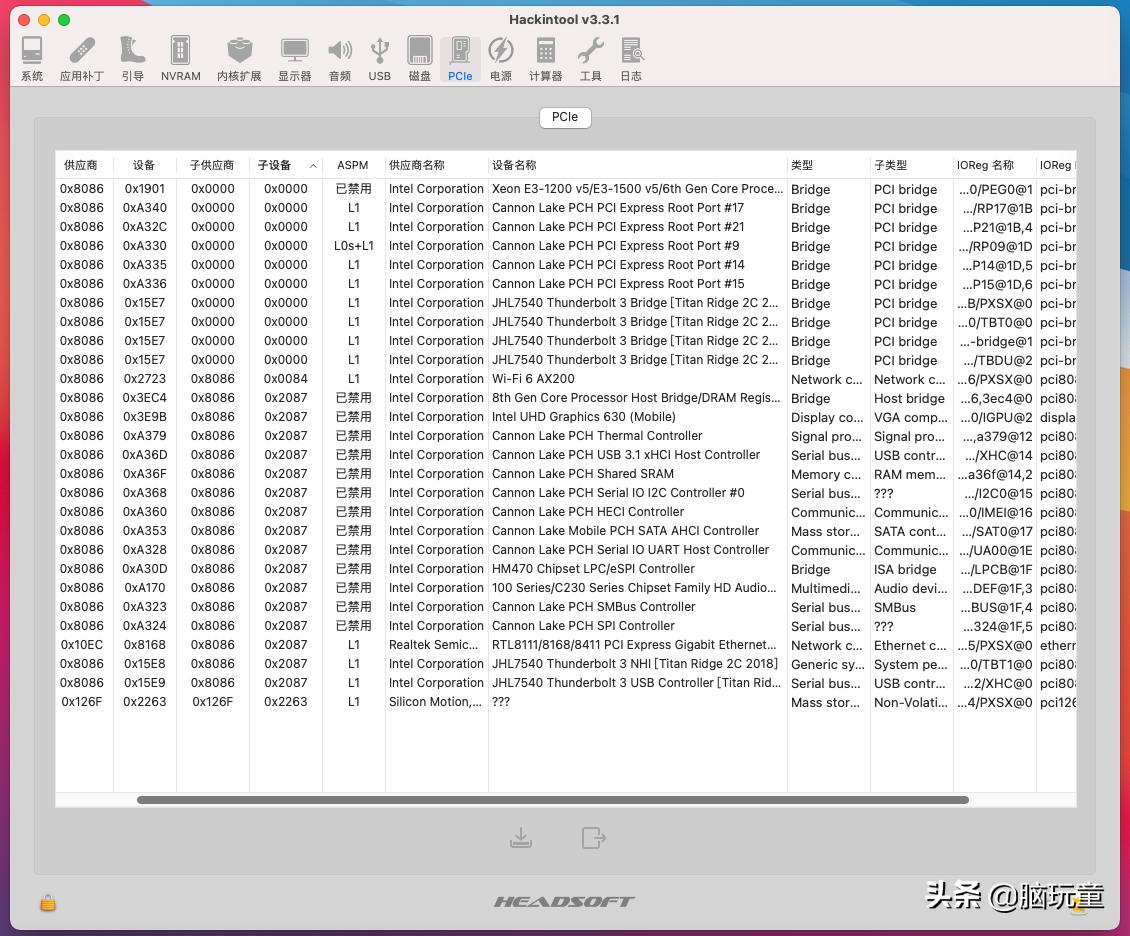1130x936 pixels.
Task: Open the 显示器 display section
Action: coord(294,58)
